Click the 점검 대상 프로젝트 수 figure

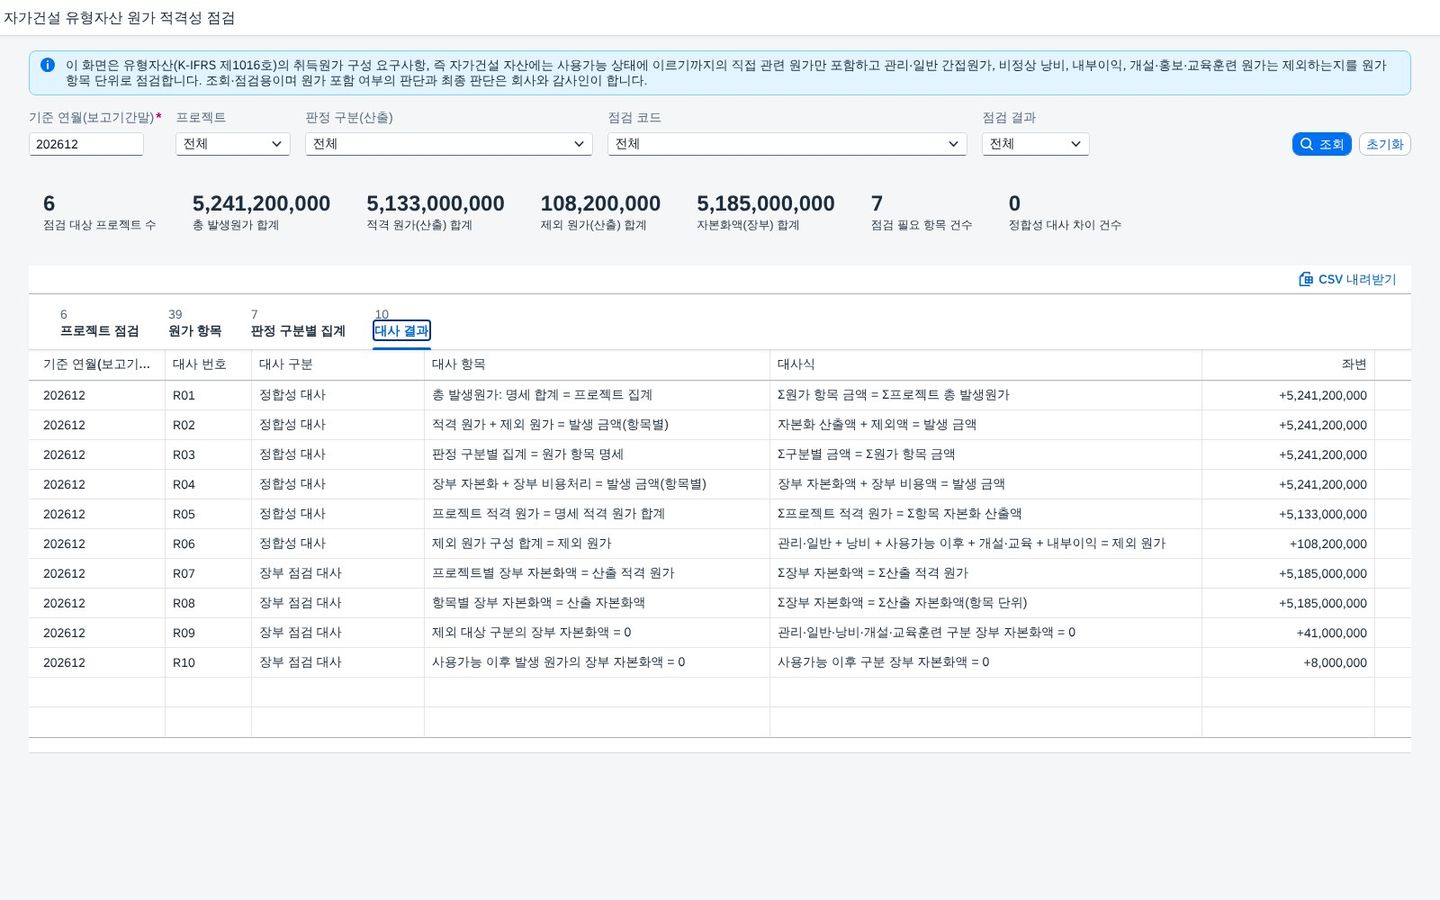tap(49, 204)
